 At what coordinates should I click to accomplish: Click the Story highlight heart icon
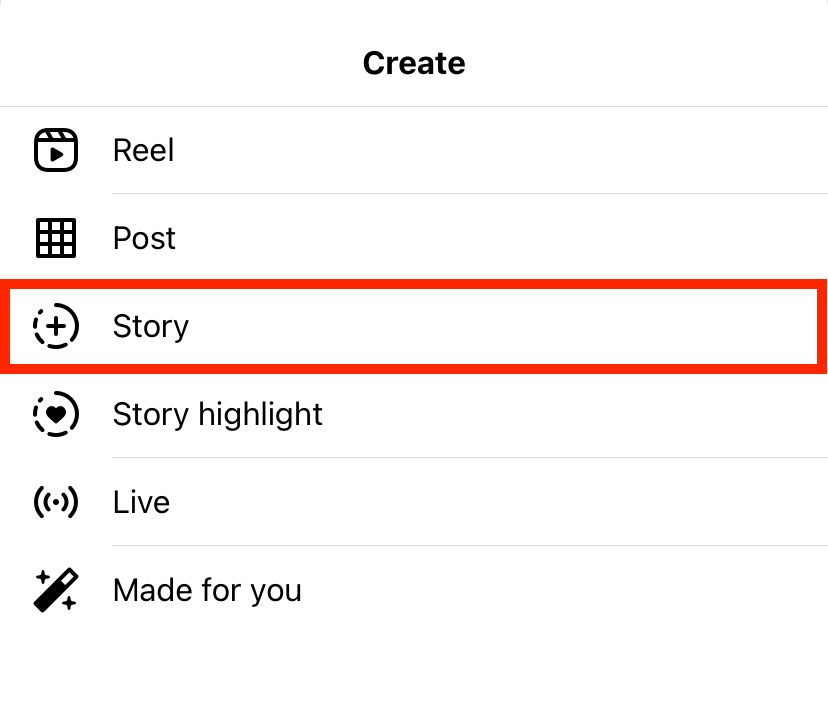click(56, 414)
